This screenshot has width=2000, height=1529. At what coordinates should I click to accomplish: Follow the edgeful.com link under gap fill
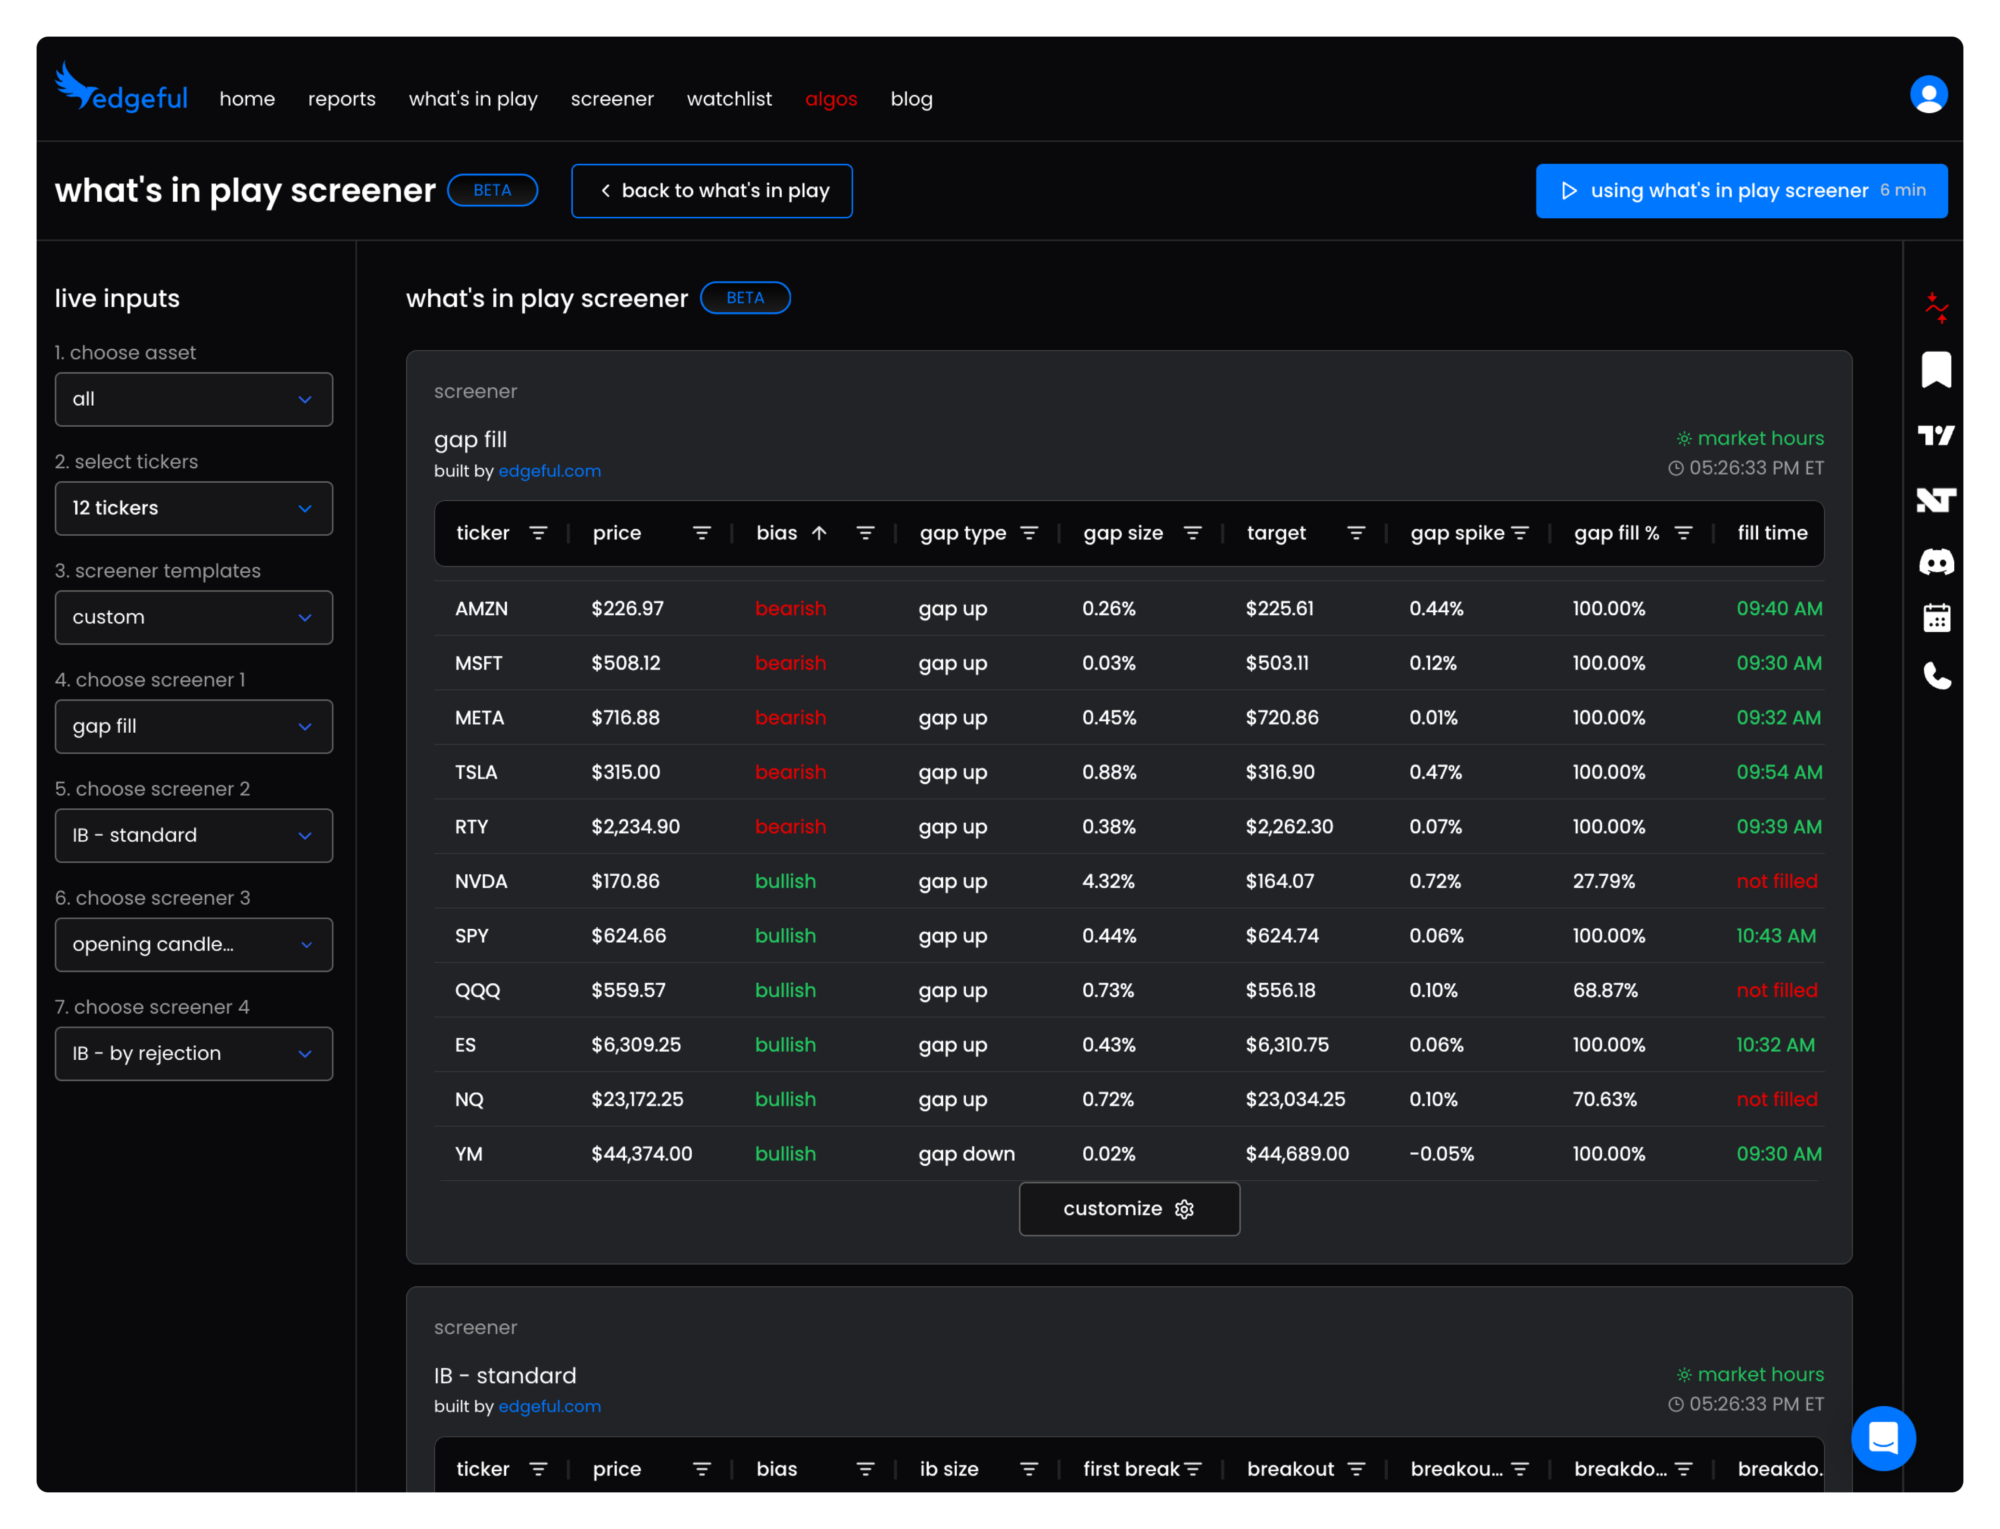(x=549, y=471)
